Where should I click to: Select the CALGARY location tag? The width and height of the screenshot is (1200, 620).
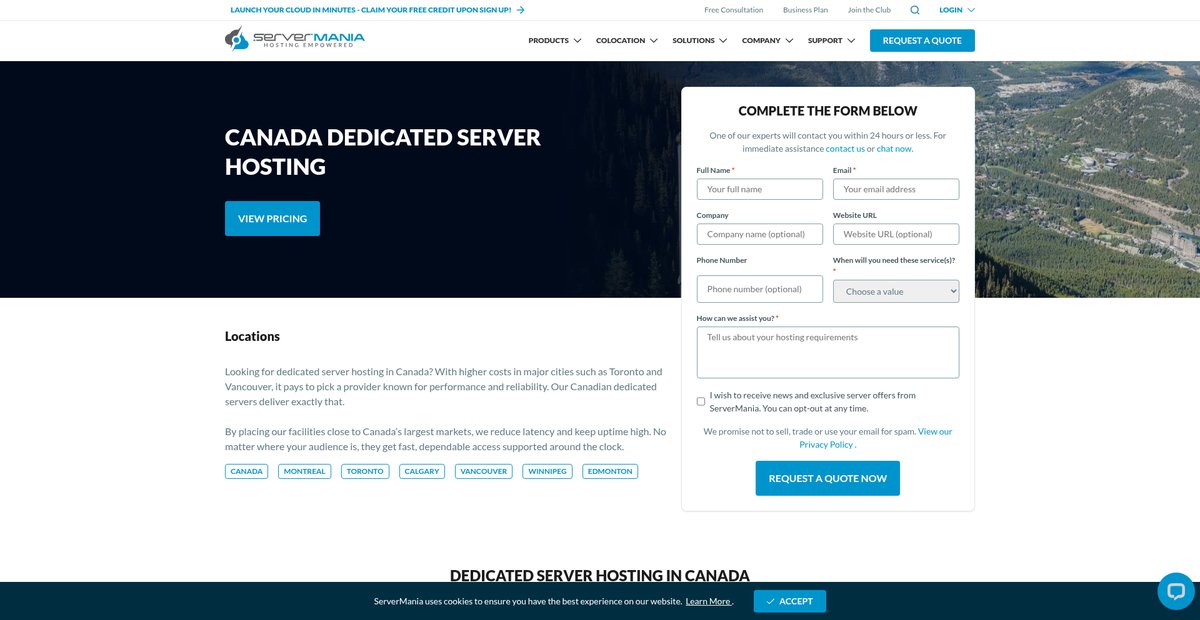422,471
